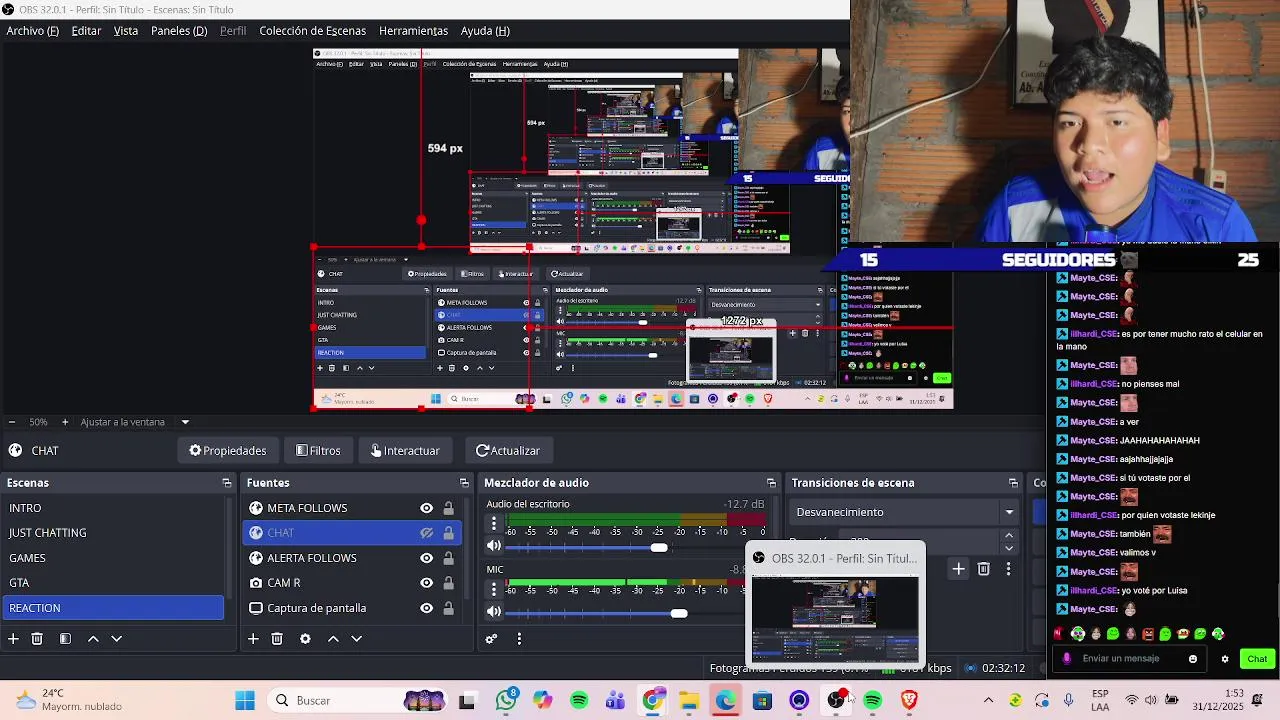Image resolution: width=1280 pixels, height=720 pixels.
Task: Open chat settings gear icon
Action: coord(1225,659)
